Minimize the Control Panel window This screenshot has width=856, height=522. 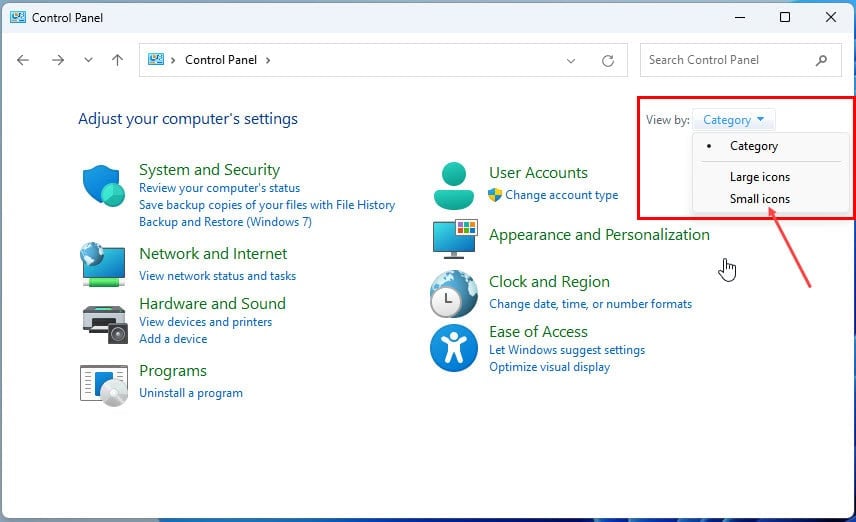(740, 17)
